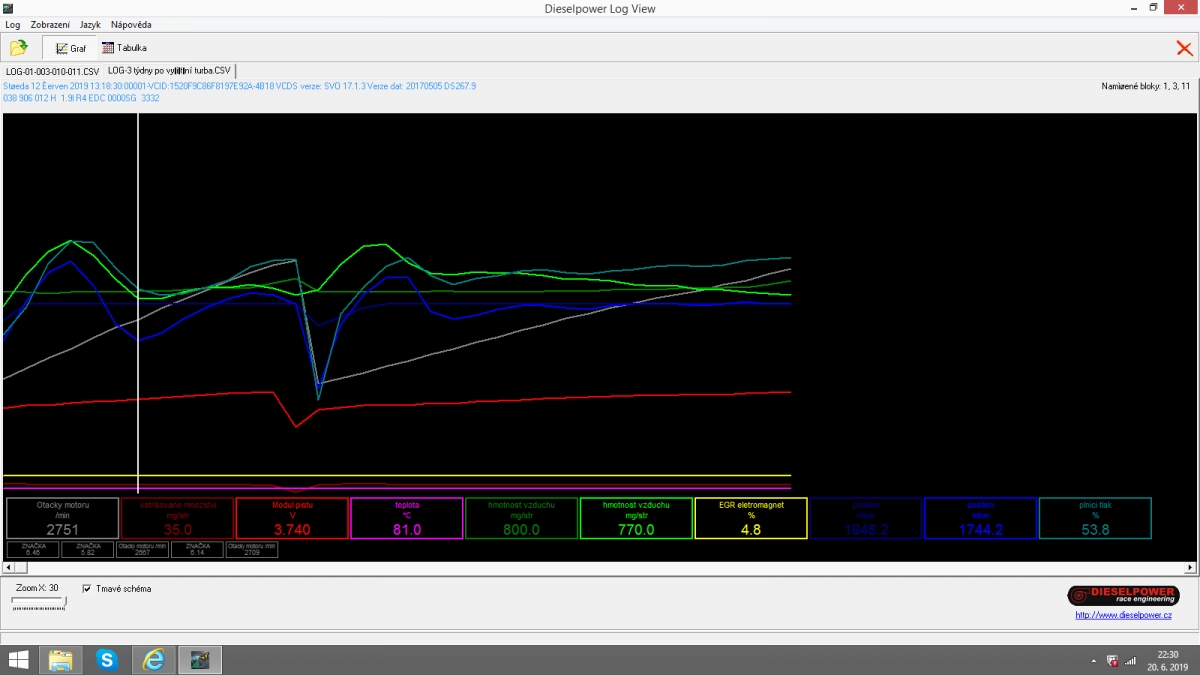Open the Zobrazení menu
The image size is (1200, 675).
coord(50,24)
